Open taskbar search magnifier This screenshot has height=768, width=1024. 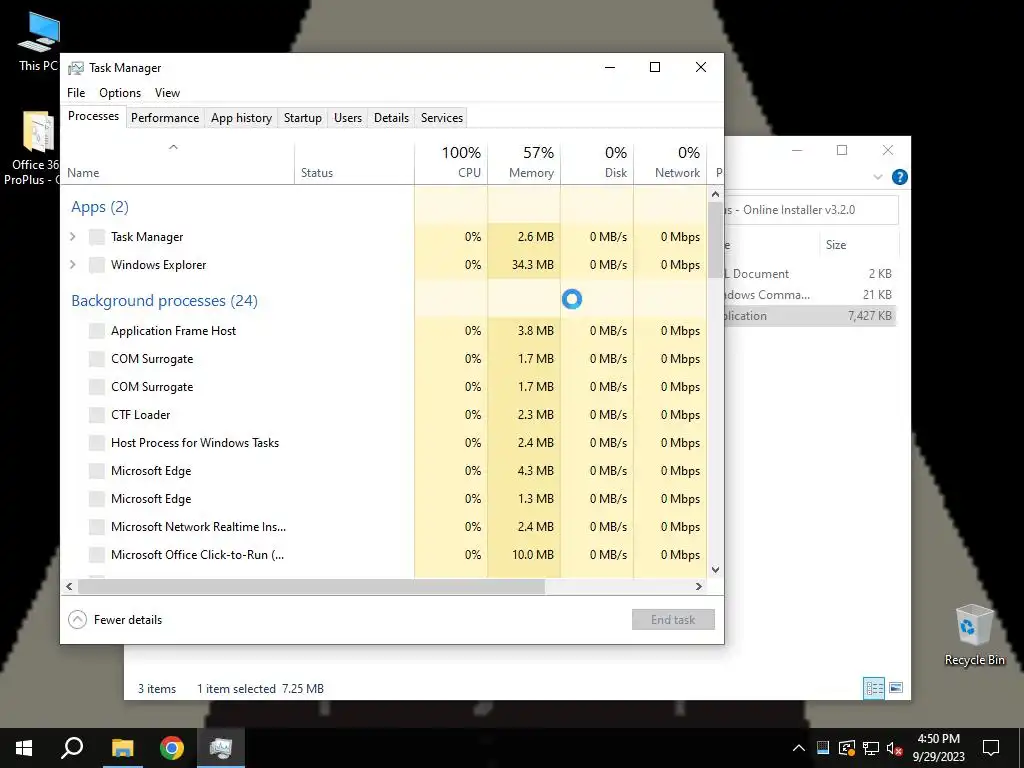point(72,748)
